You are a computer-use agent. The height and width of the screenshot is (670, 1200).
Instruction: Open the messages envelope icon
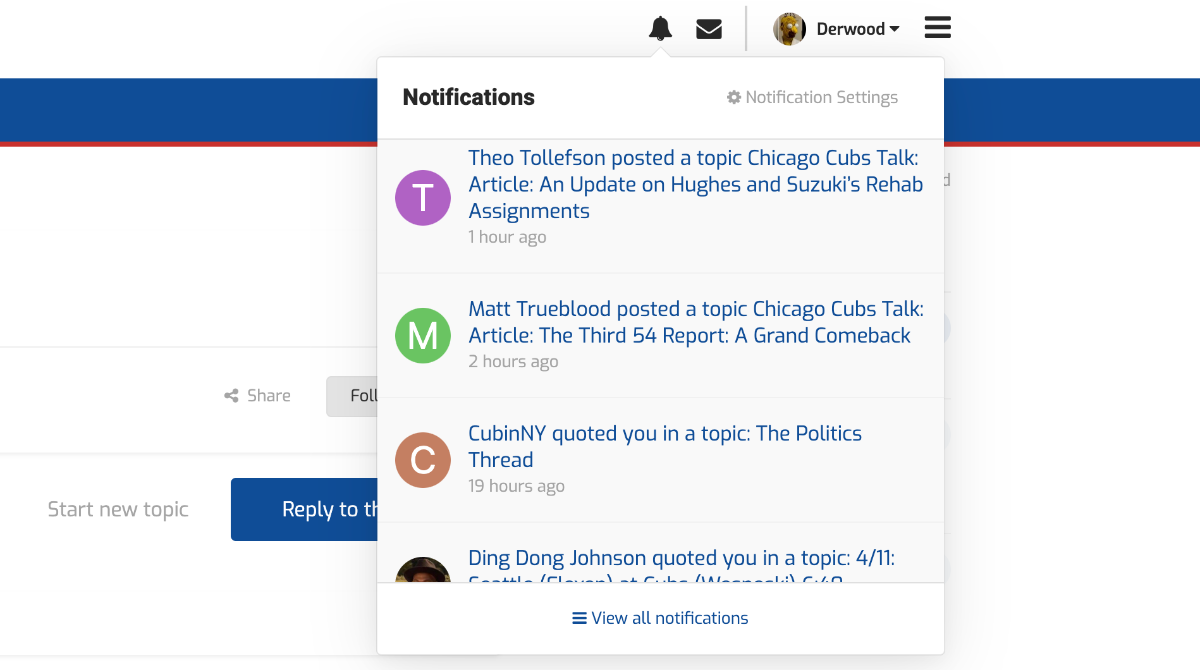[709, 29]
